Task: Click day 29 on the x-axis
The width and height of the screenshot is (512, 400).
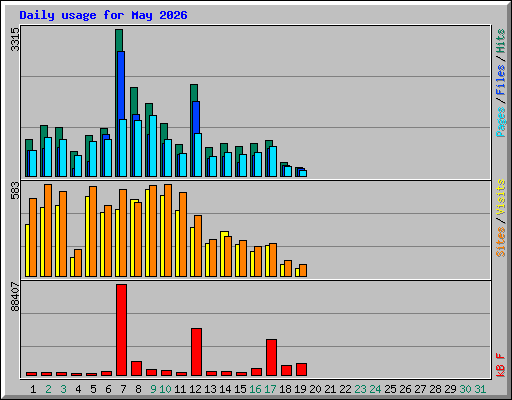Action: 450,389
